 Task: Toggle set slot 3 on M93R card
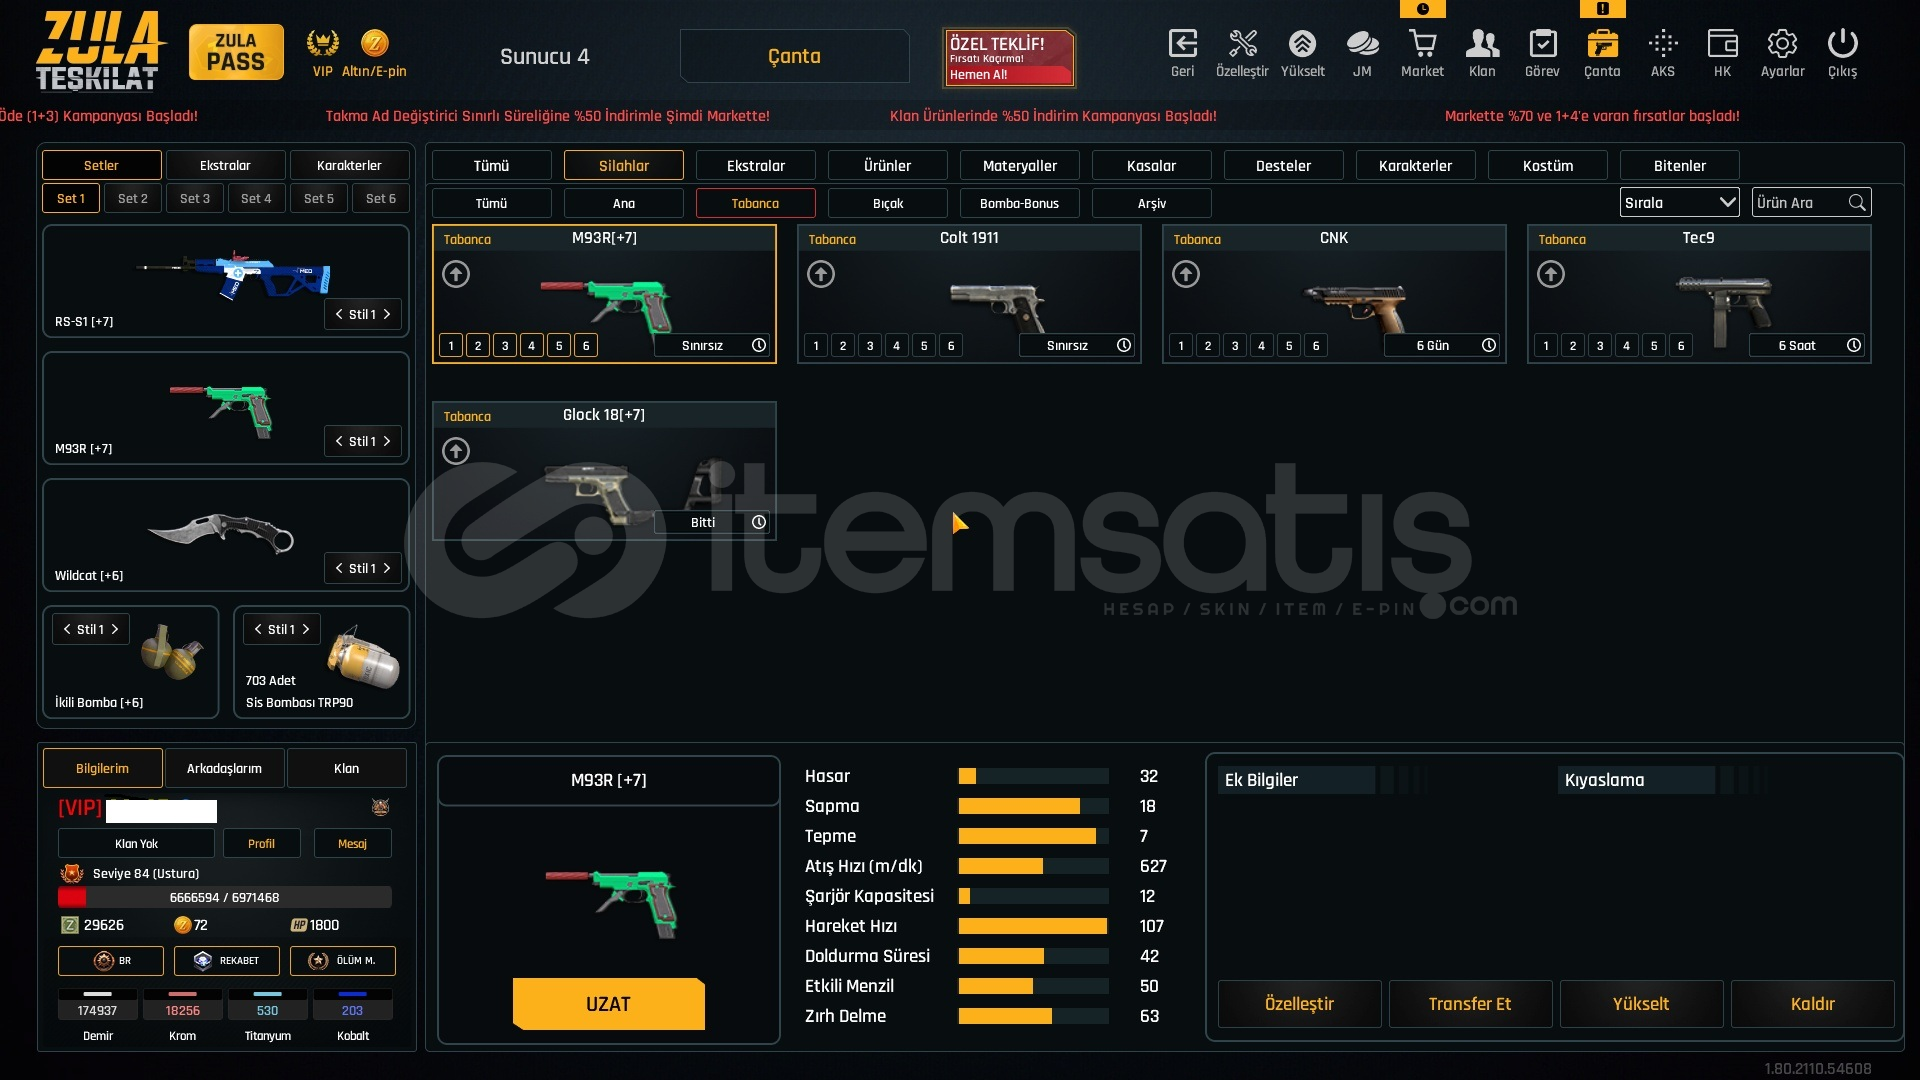[x=505, y=346]
